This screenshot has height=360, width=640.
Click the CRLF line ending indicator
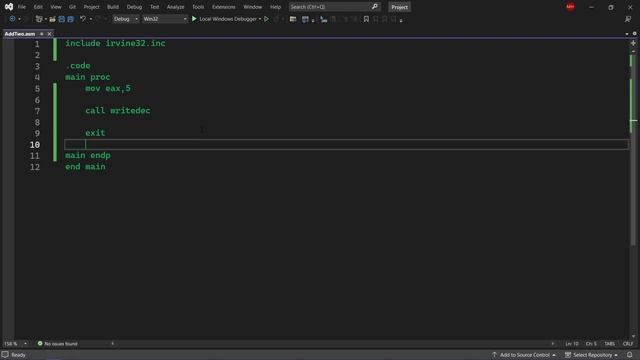[x=627, y=344]
